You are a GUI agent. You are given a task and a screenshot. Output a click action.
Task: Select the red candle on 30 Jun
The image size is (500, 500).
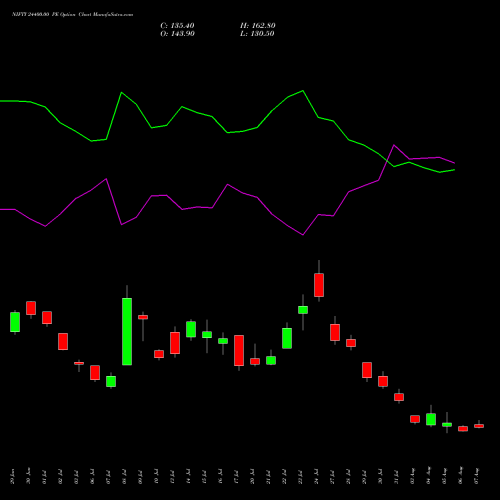(x=31, y=308)
